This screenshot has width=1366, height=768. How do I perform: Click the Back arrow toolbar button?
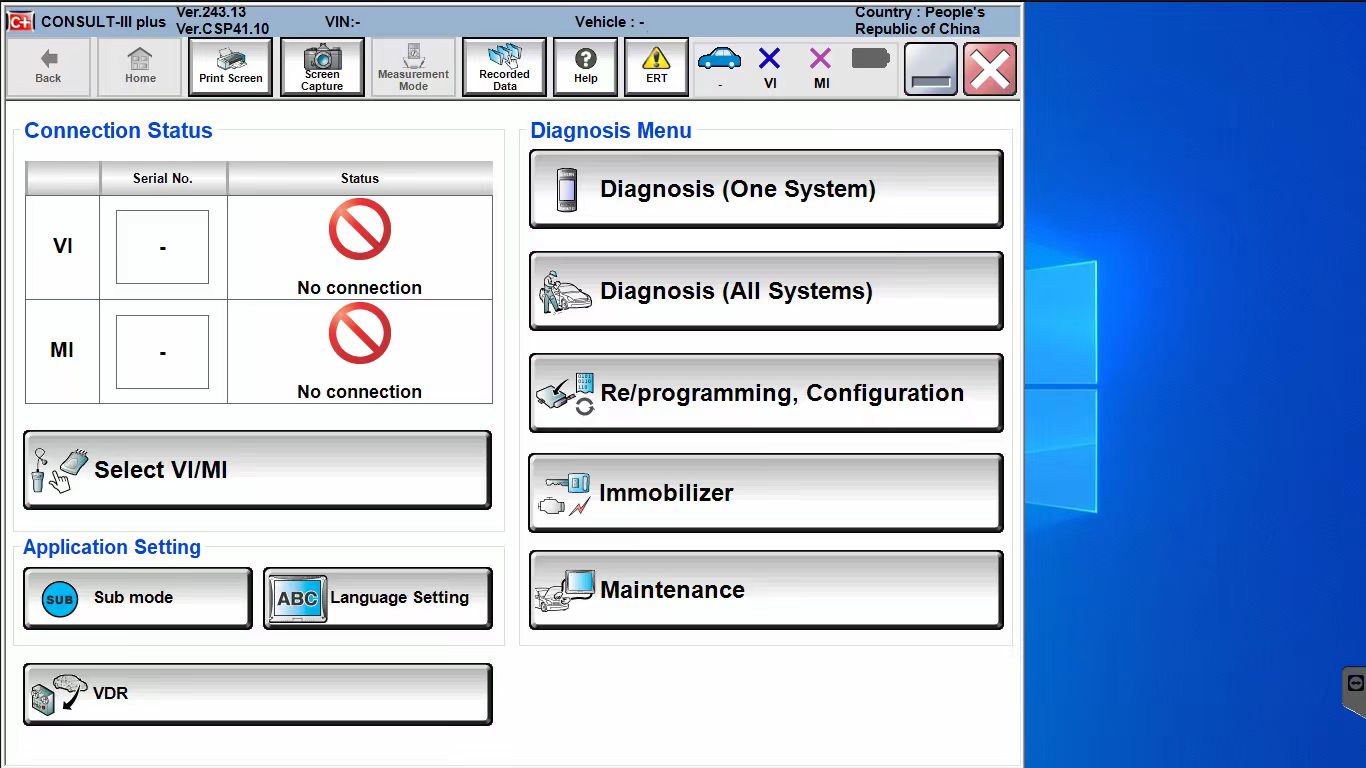click(x=48, y=67)
